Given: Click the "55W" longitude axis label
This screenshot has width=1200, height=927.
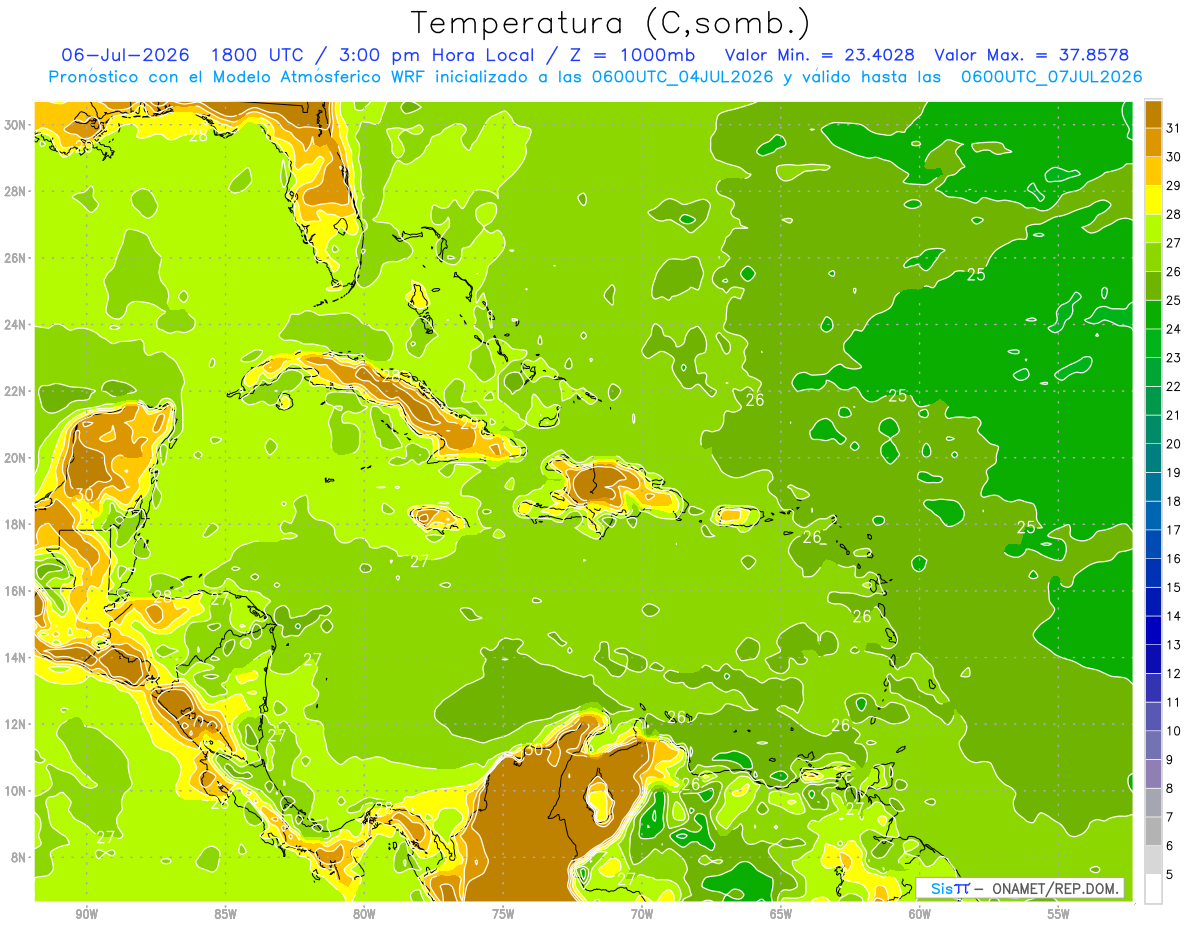Looking at the screenshot, I should pyautogui.click(x=1059, y=914).
